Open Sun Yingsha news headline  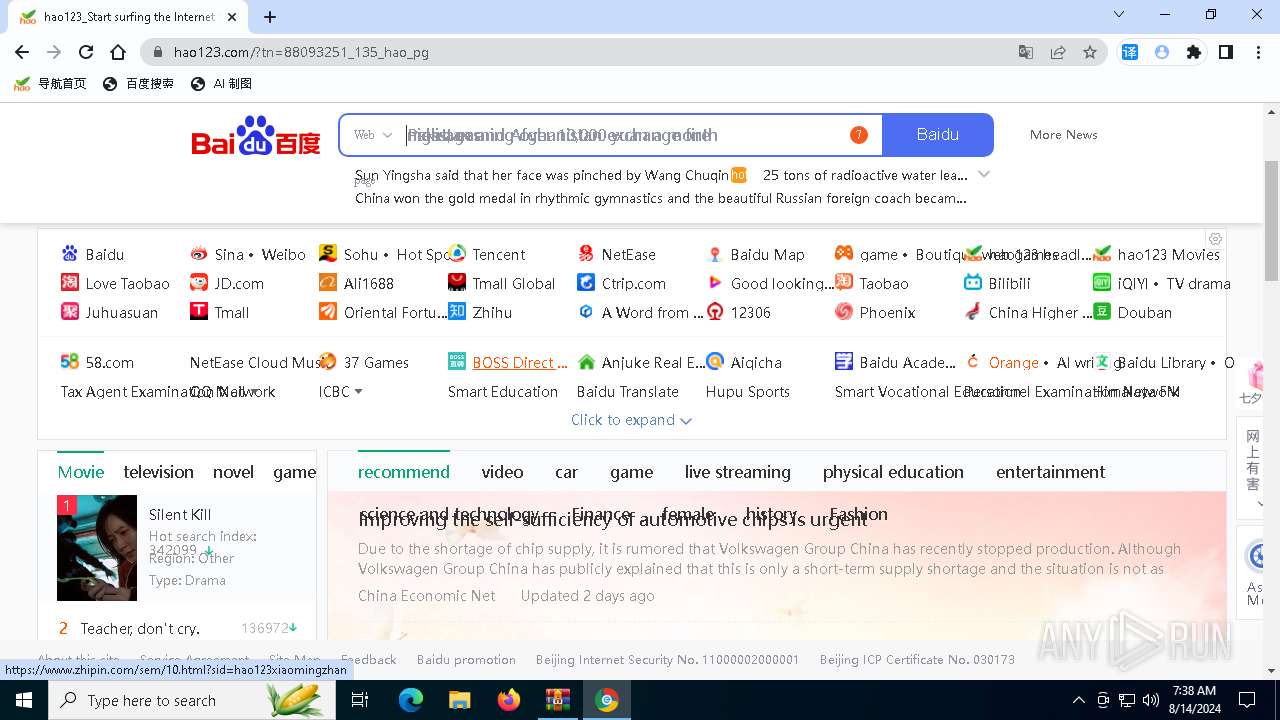(x=542, y=175)
